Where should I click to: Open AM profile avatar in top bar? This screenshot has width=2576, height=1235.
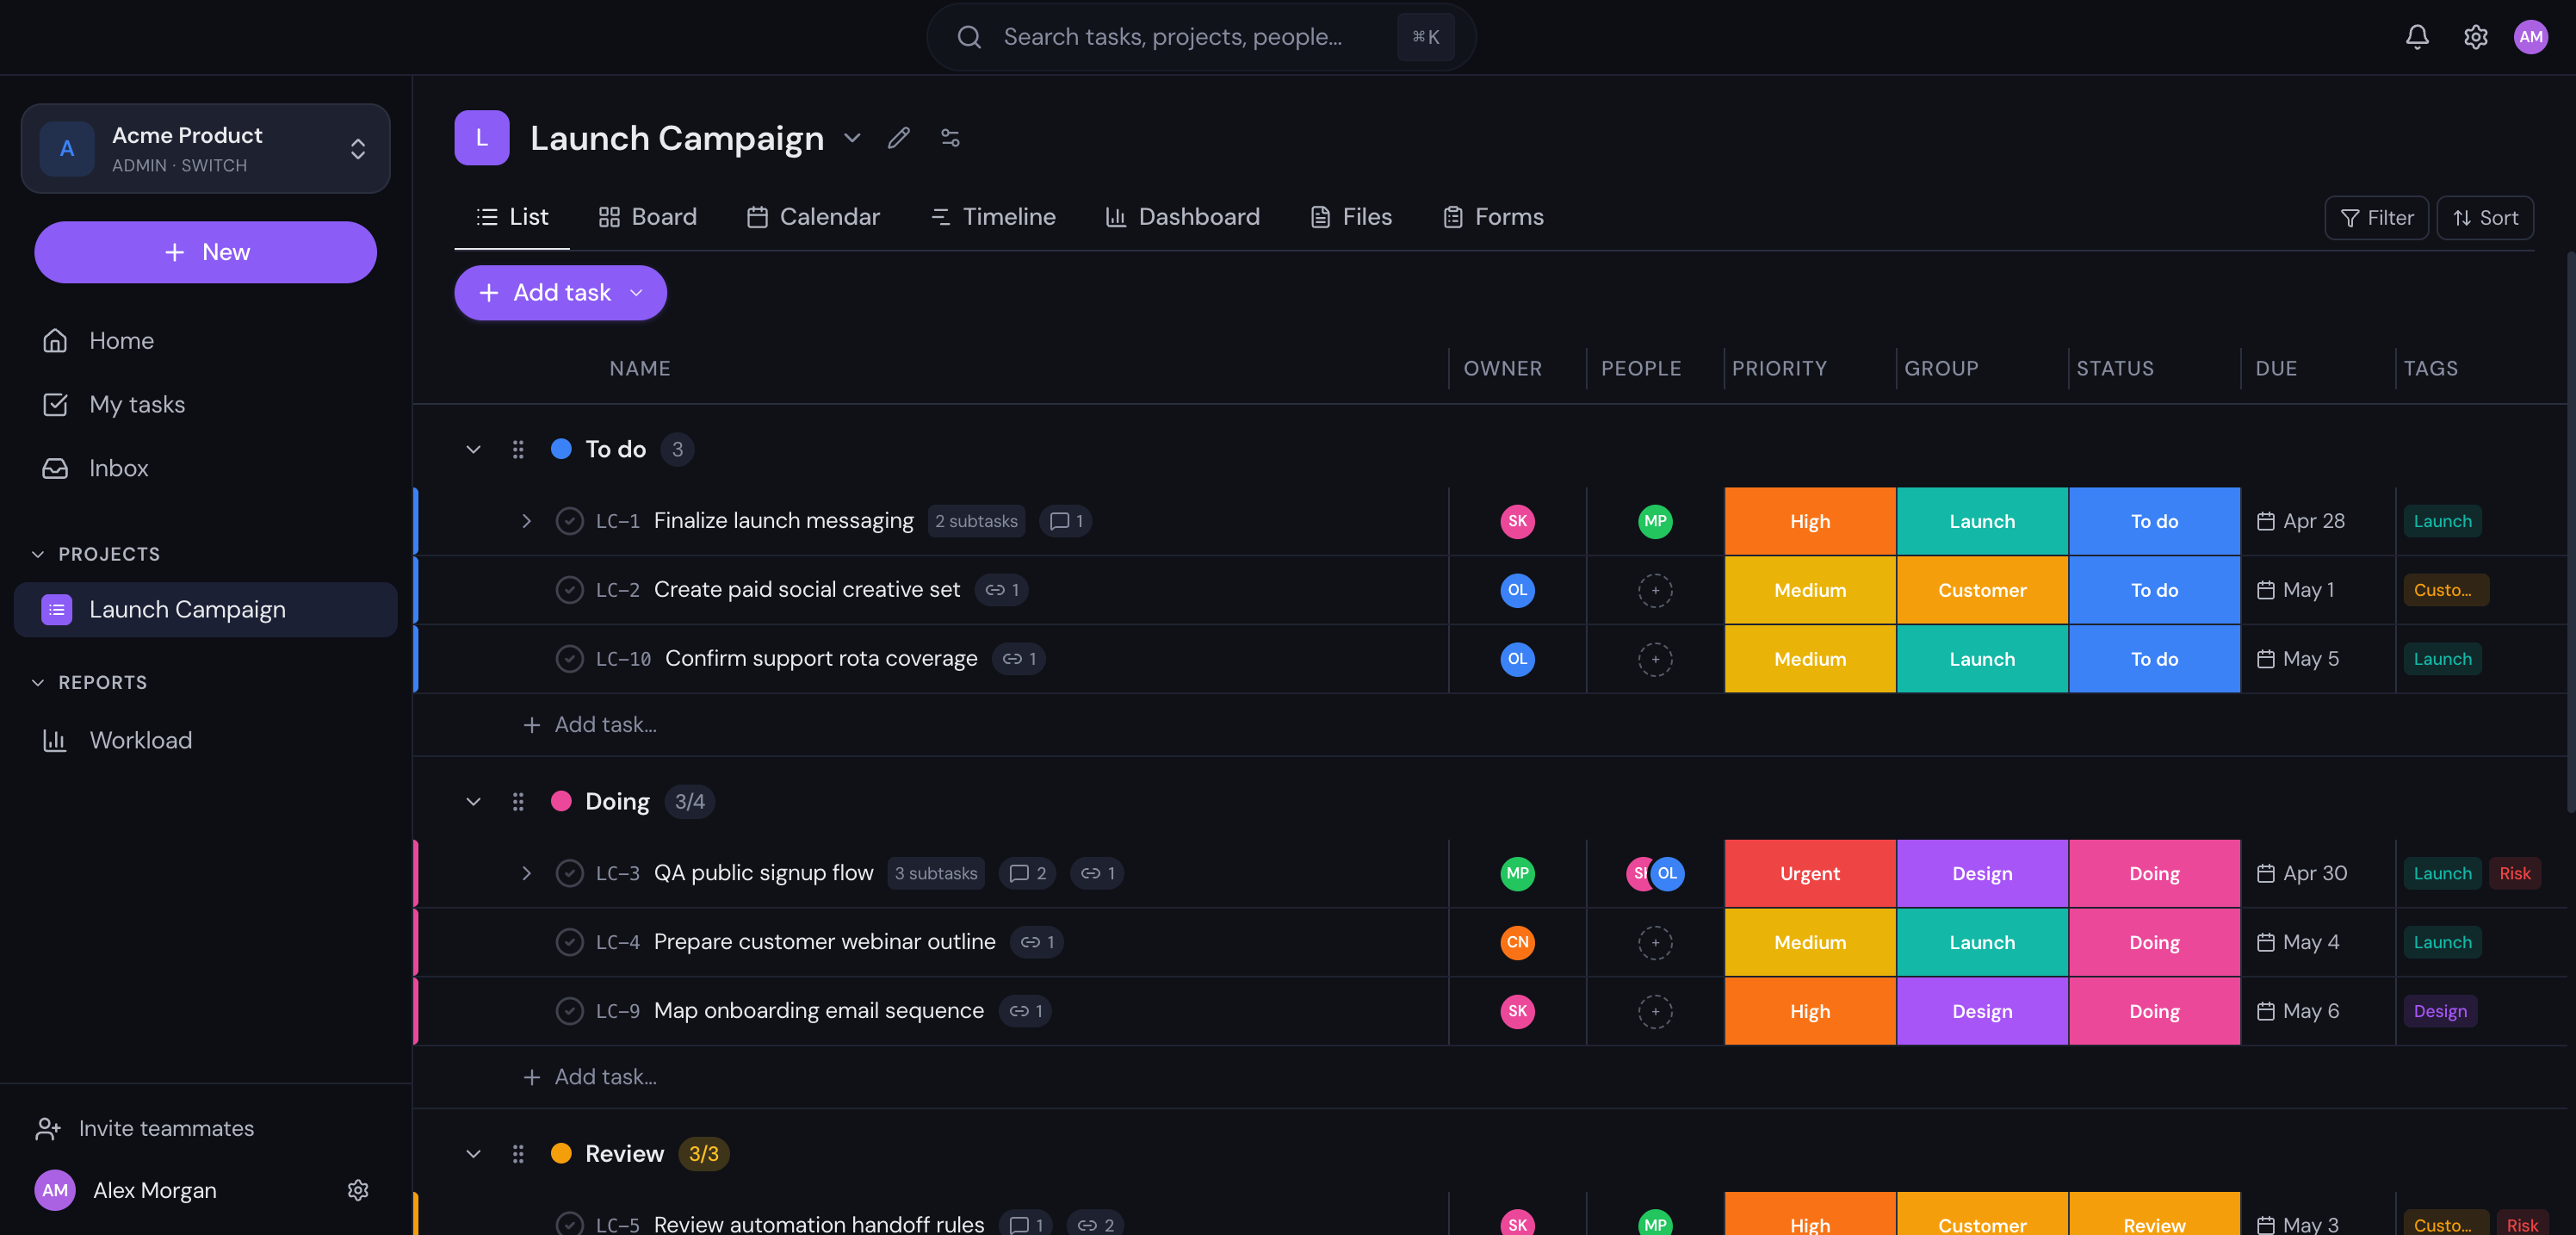point(2530,37)
